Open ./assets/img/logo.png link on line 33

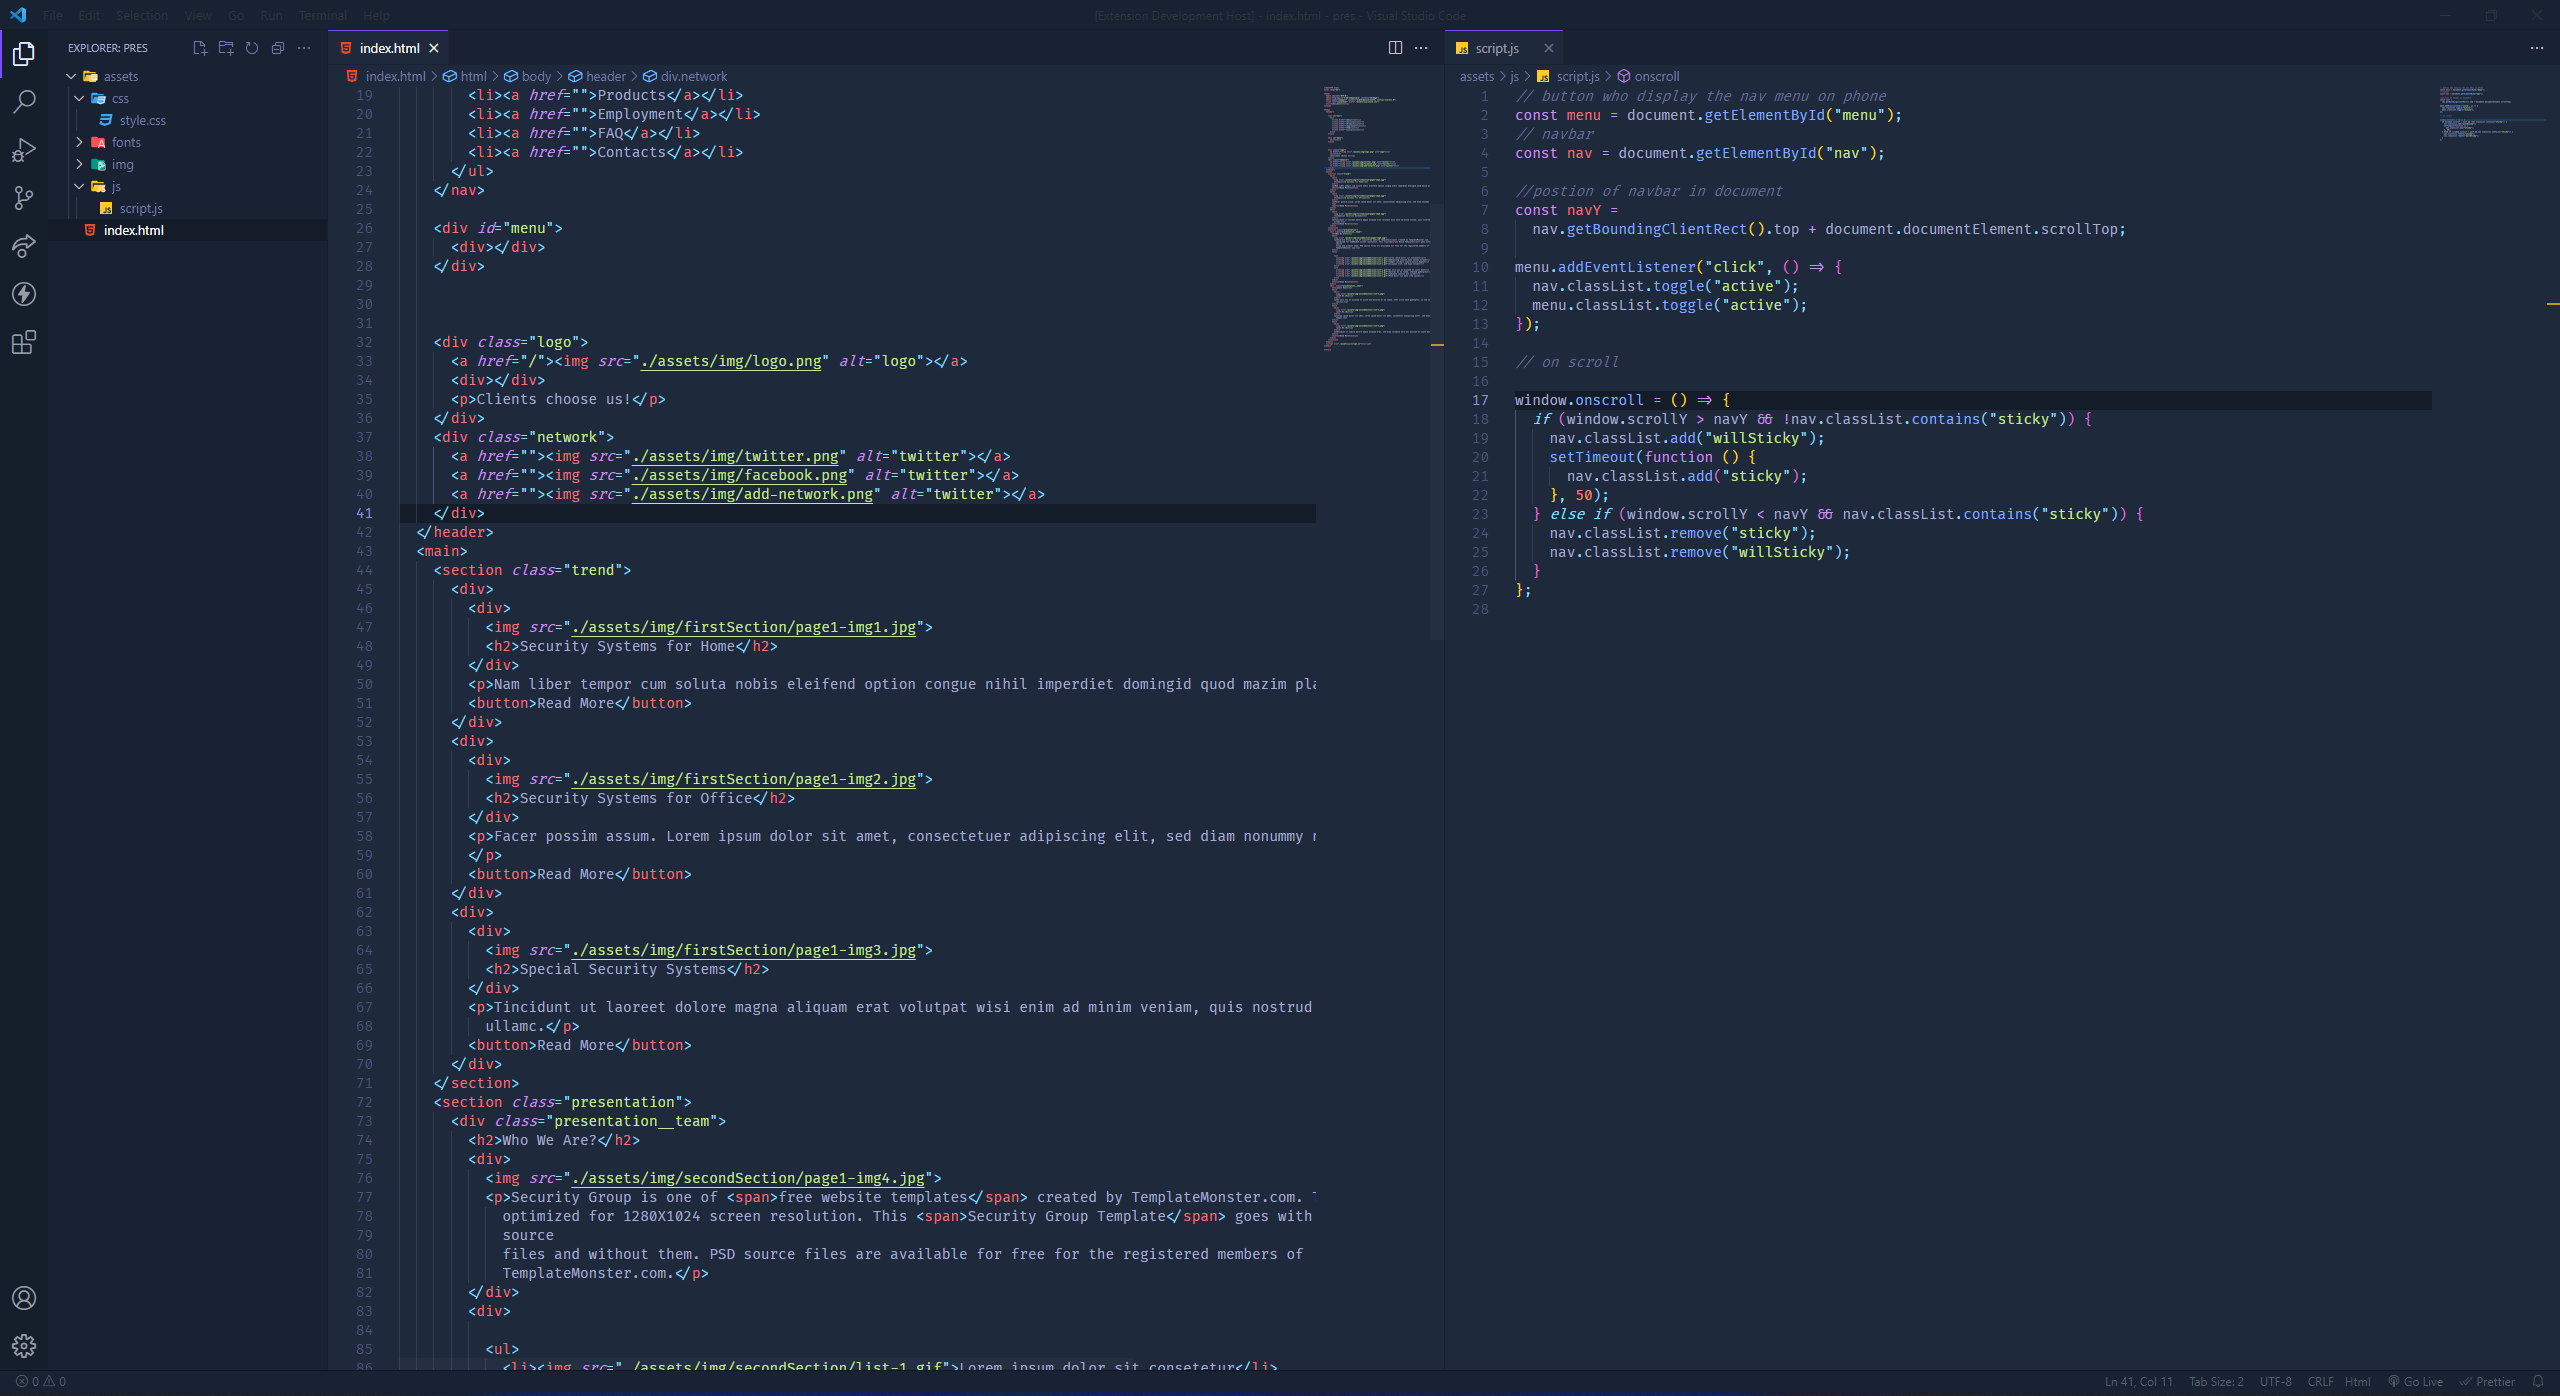[x=731, y=361]
